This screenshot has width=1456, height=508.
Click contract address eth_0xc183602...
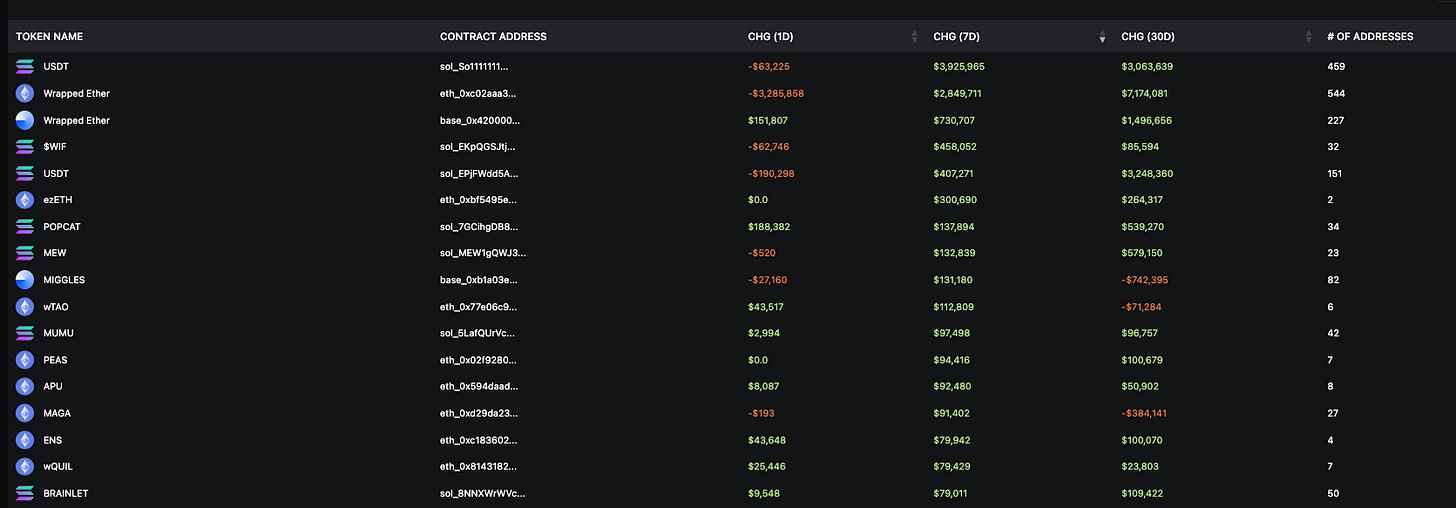[478, 440]
